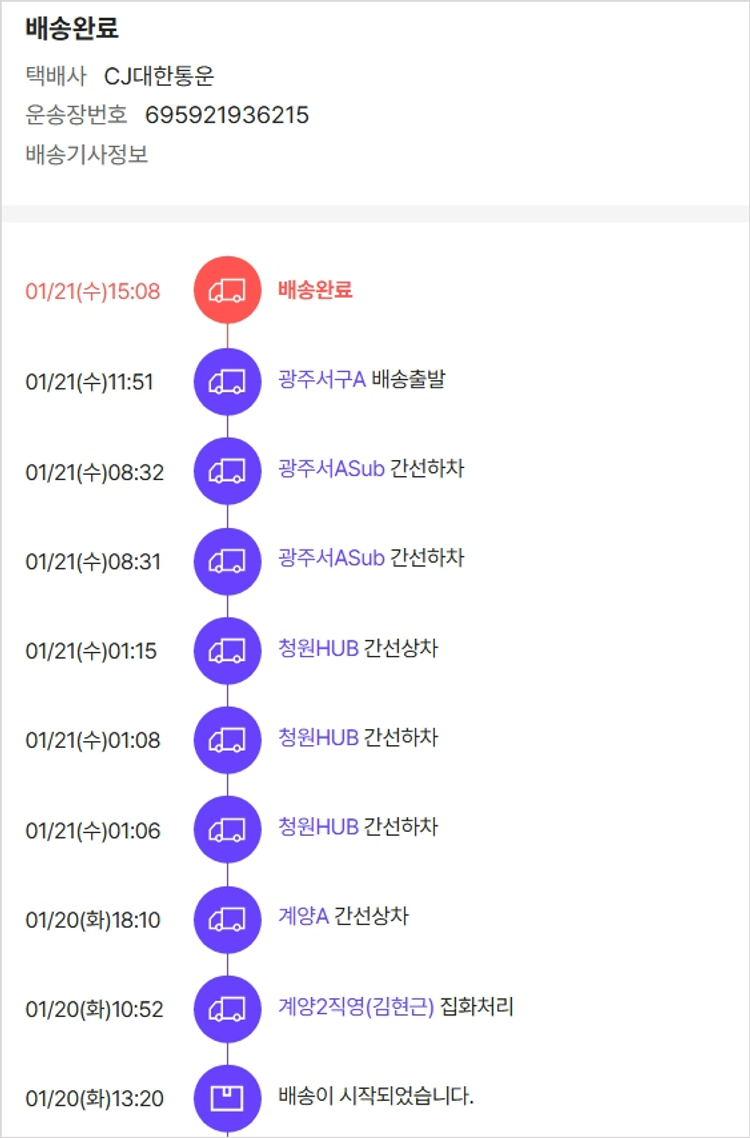Screen dimensions: 750x1138
Task: Click truck icon for 청원HUB 간선상차
Action: (227, 651)
